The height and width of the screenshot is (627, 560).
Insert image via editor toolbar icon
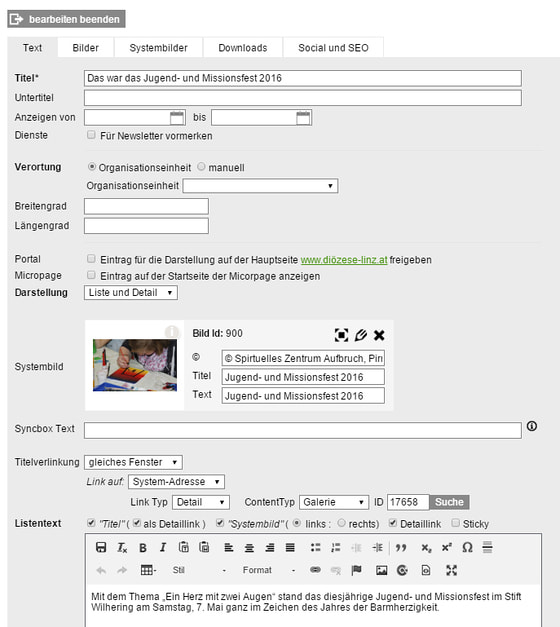pyautogui.click(x=382, y=570)
